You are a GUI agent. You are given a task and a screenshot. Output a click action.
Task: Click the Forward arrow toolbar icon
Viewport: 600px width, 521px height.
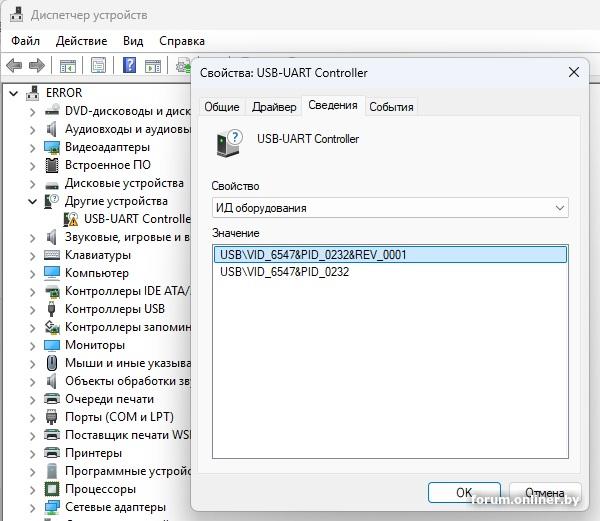click(37, 66)
